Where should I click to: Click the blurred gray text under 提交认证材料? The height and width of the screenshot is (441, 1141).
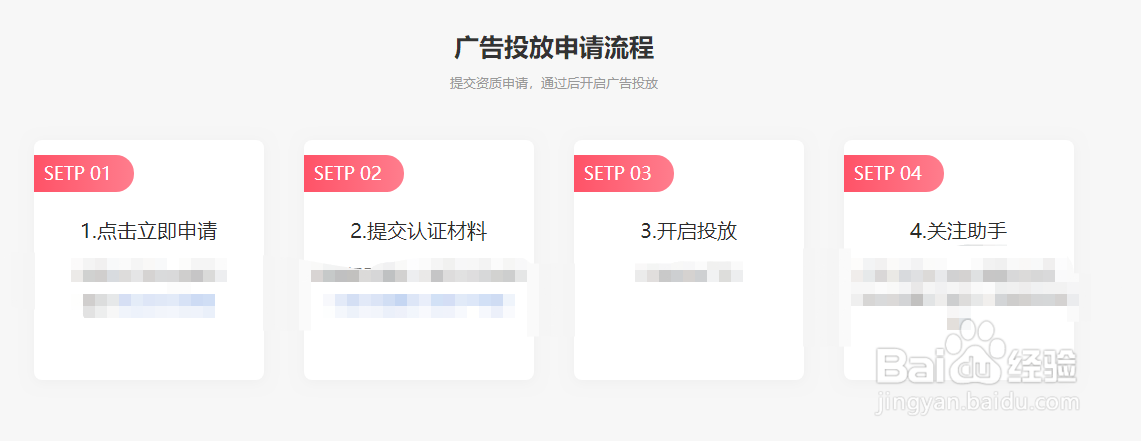point(419,274)
